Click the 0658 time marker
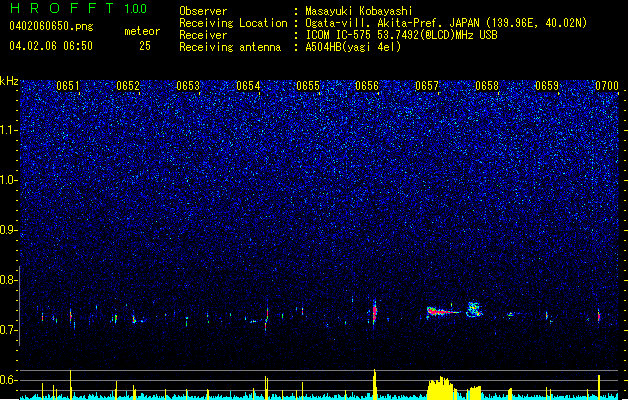The height and width of the screenshot is (400, 629). [x=487, y=86]
